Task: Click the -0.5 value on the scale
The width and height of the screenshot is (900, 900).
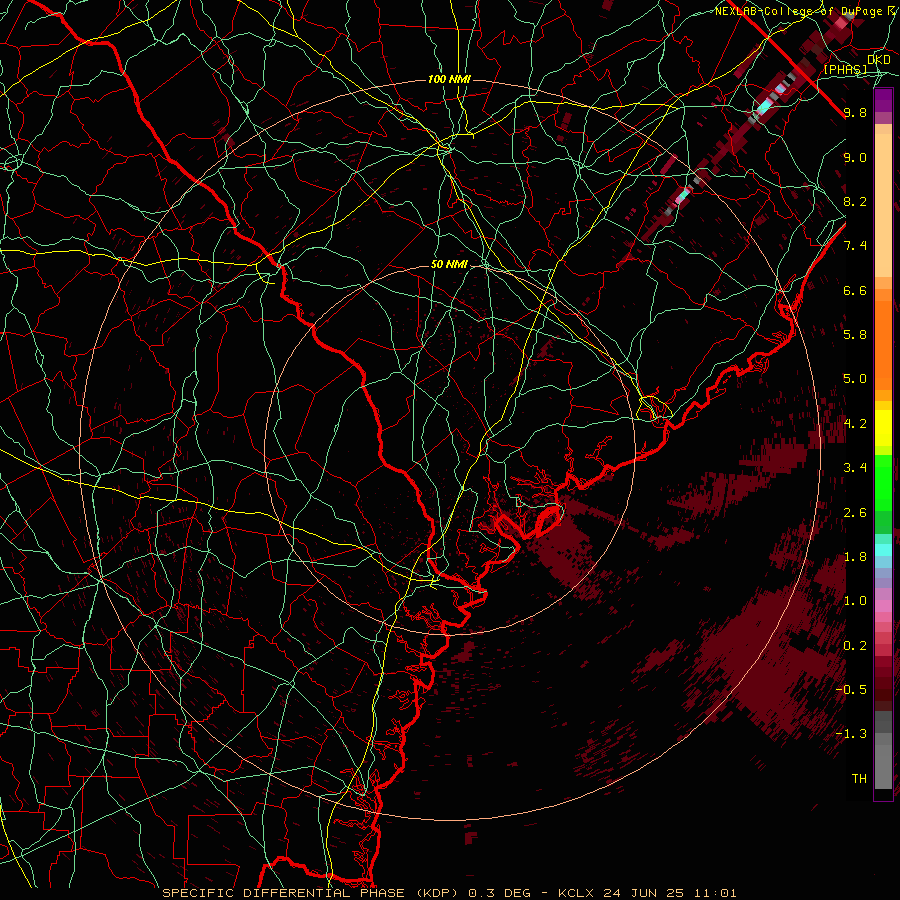Action: [851, 689]
